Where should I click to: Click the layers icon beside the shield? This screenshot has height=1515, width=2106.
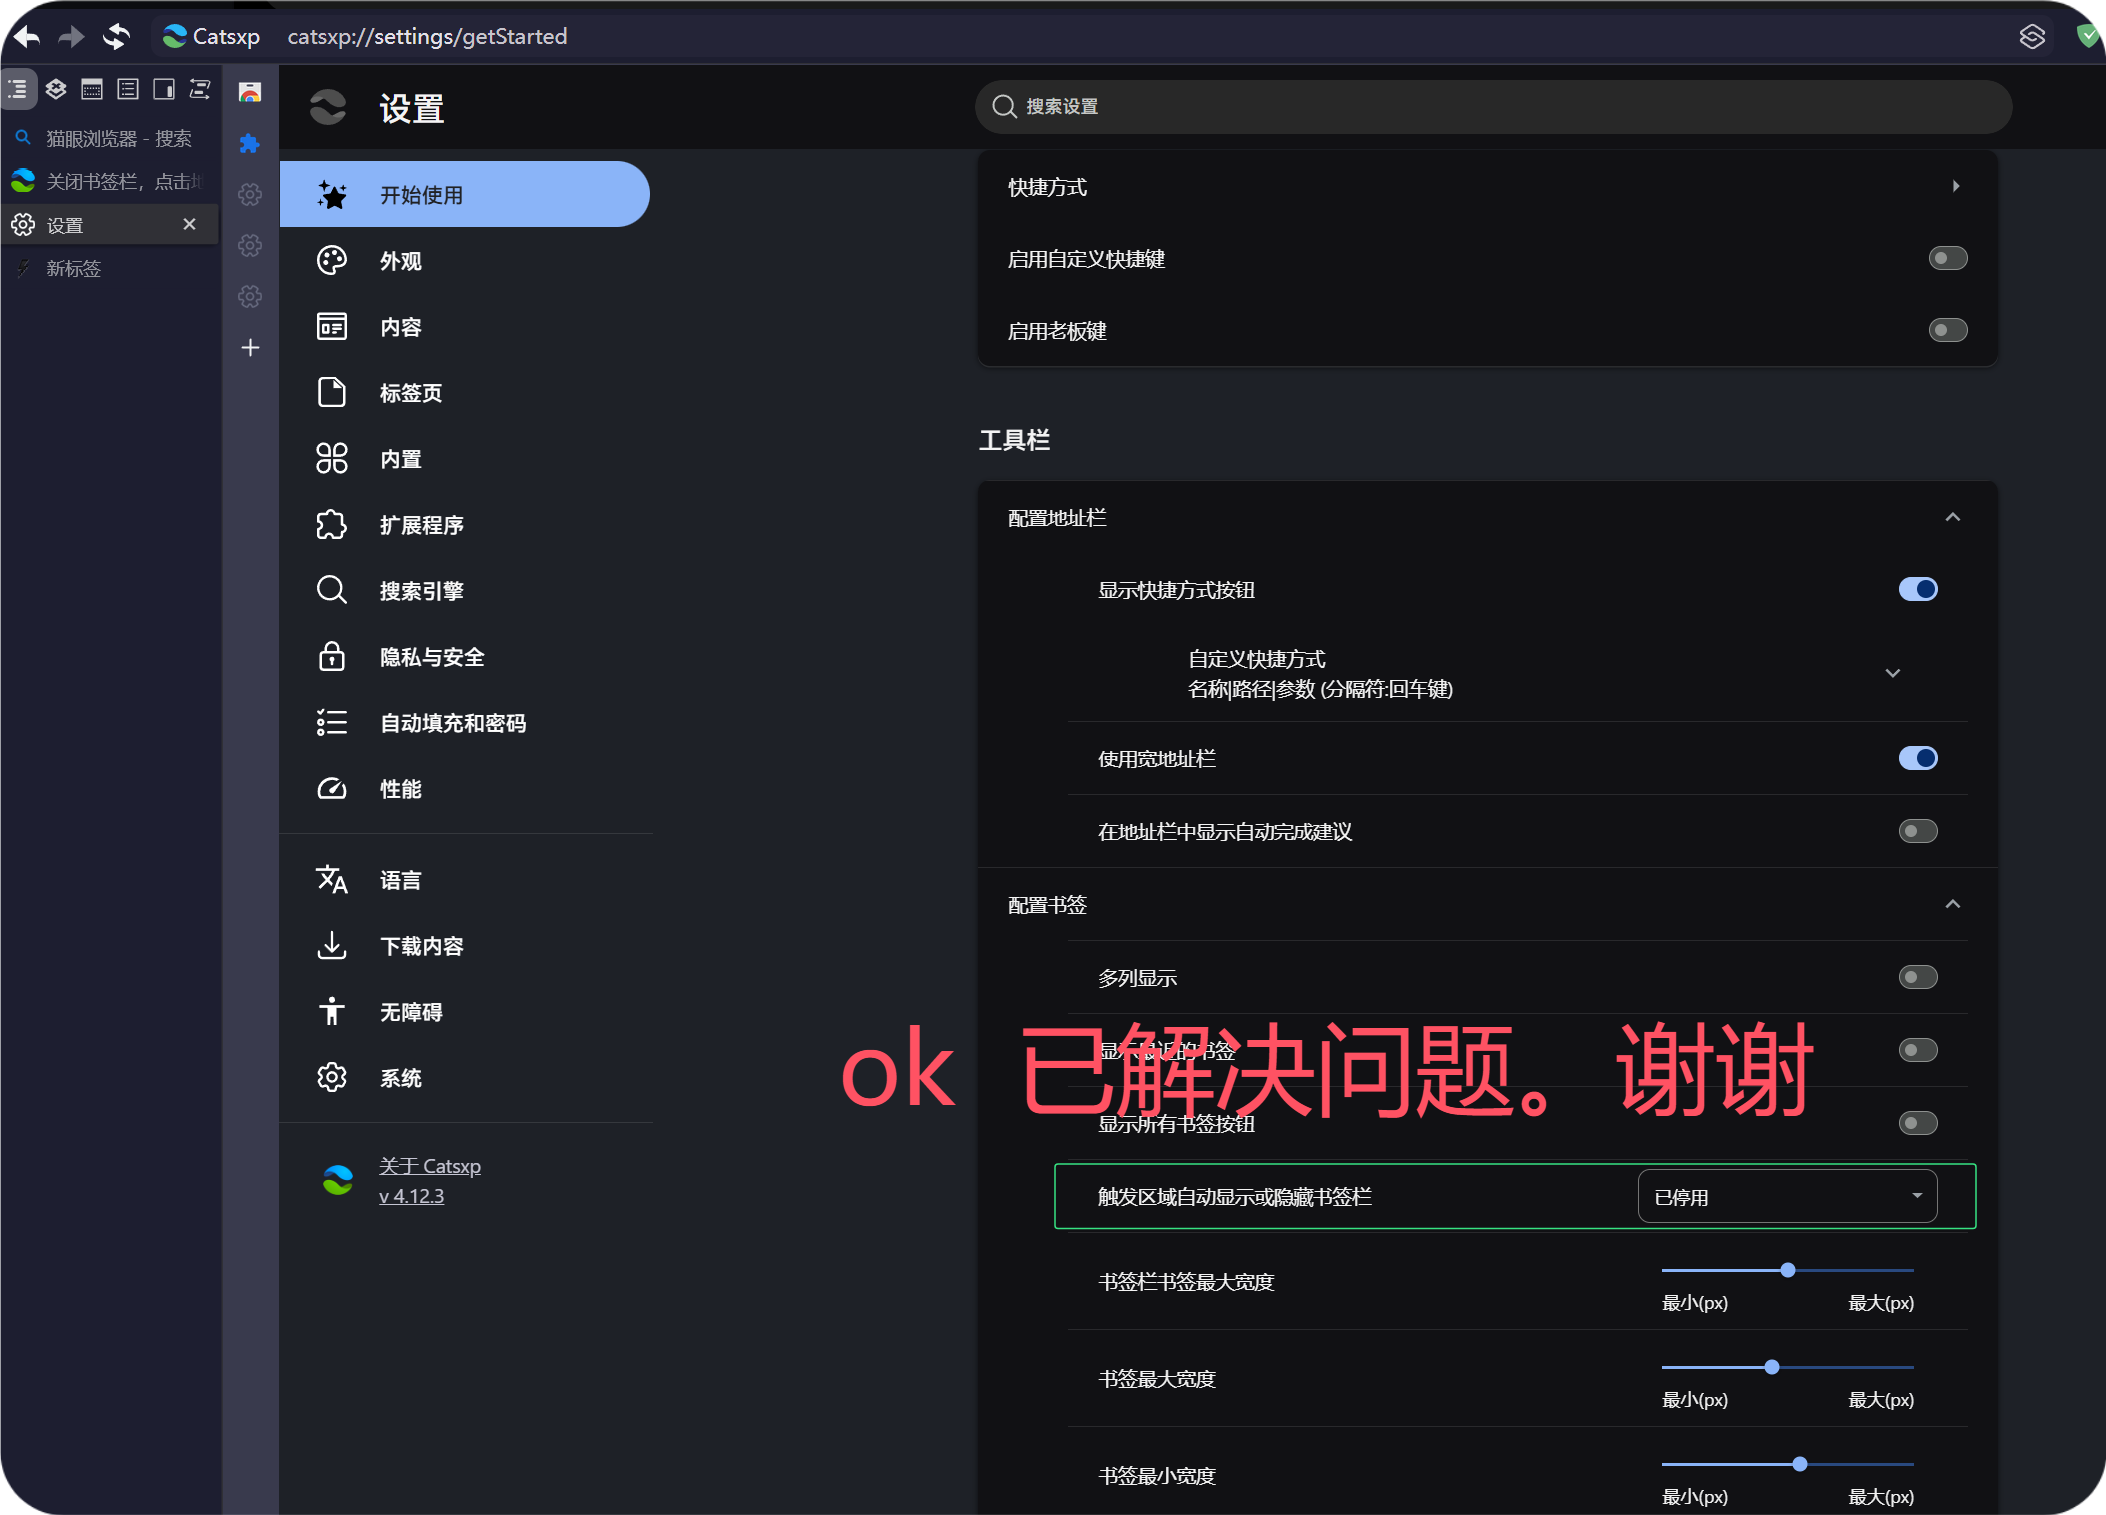pos(2032,37)
